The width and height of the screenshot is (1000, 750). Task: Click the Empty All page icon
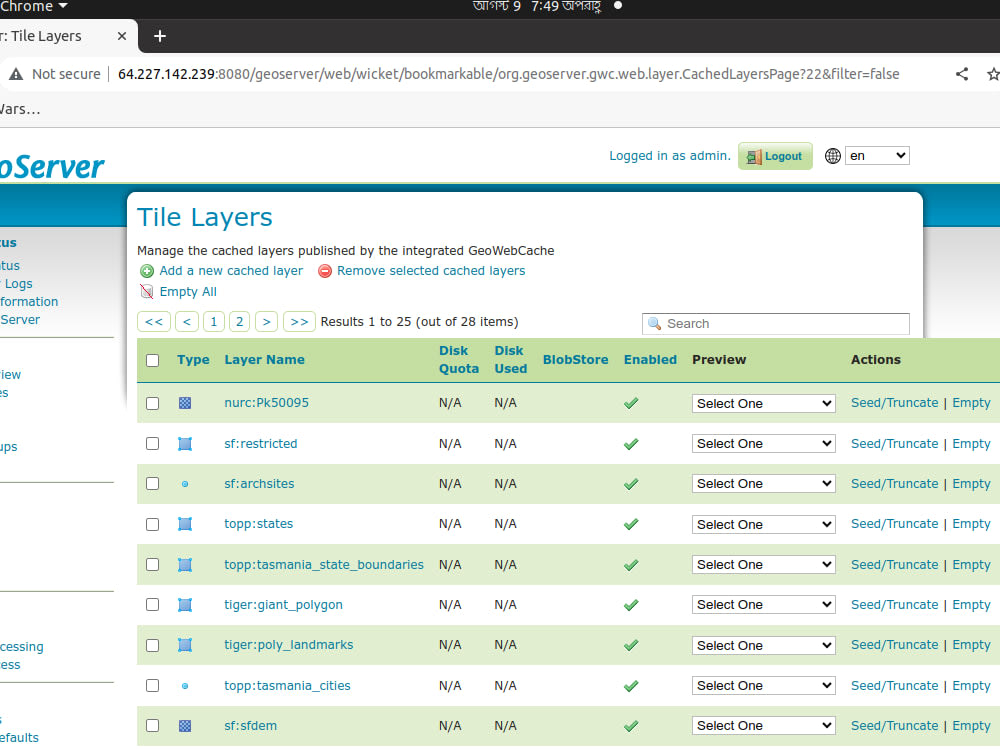(x=147, y=292)
